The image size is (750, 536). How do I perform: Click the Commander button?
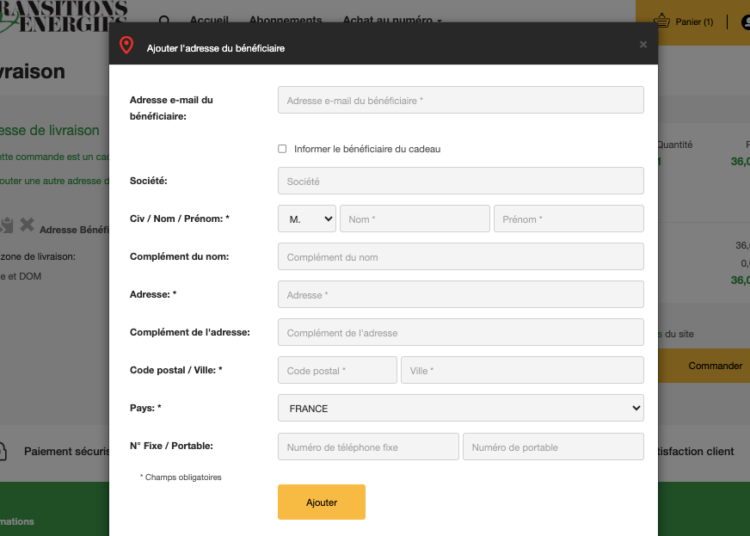click(x=714, y=366)
